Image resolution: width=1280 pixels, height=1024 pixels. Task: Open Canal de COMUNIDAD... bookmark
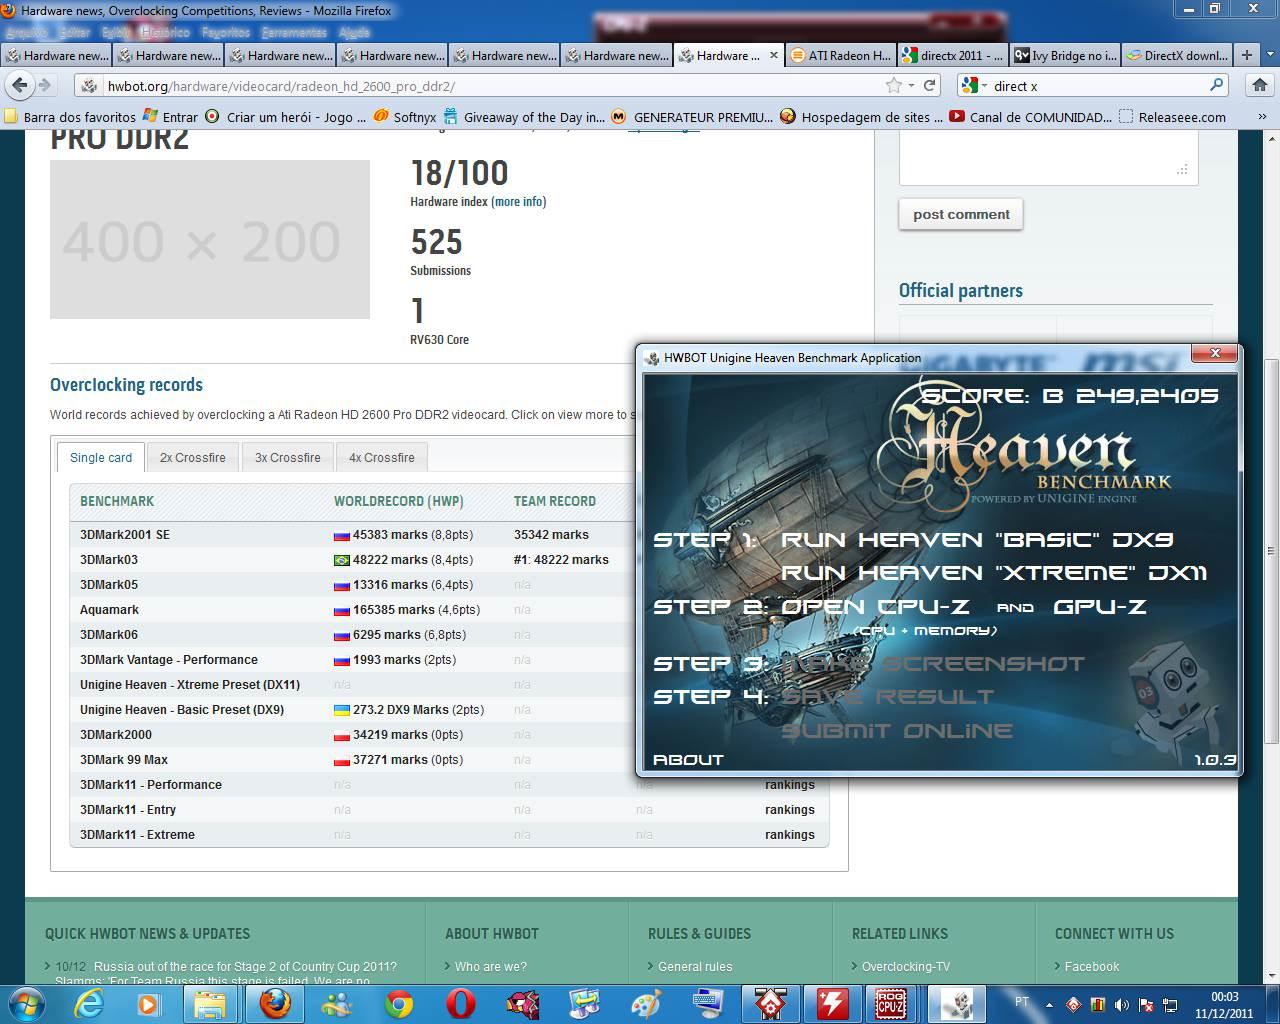[x=1030, y=117]
